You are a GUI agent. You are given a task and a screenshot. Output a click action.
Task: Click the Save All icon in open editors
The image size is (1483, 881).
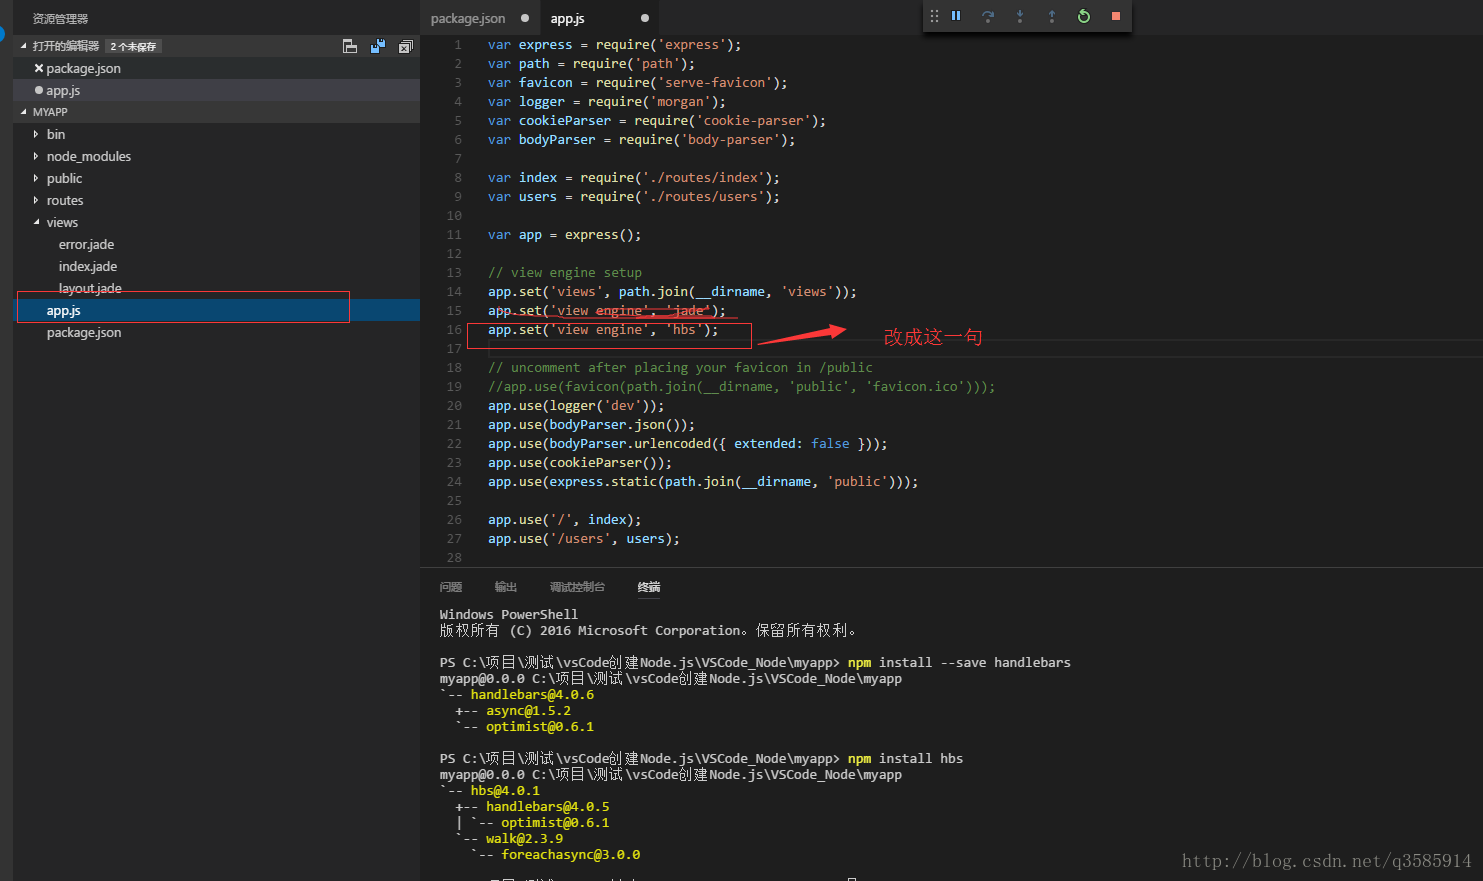point(378,46)
